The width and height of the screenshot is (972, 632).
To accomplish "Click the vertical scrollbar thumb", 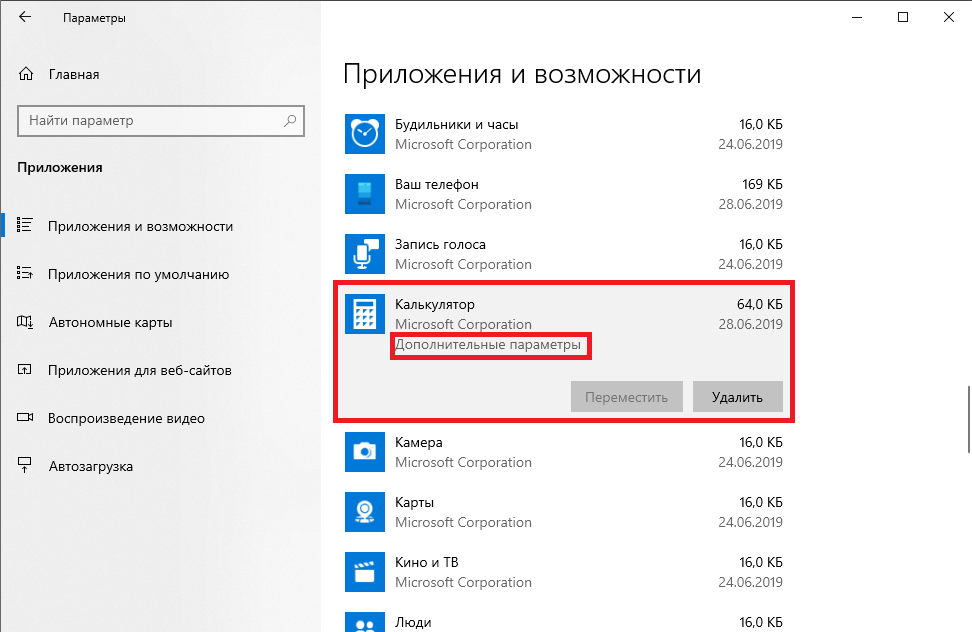I will click(x=968, y=419).
